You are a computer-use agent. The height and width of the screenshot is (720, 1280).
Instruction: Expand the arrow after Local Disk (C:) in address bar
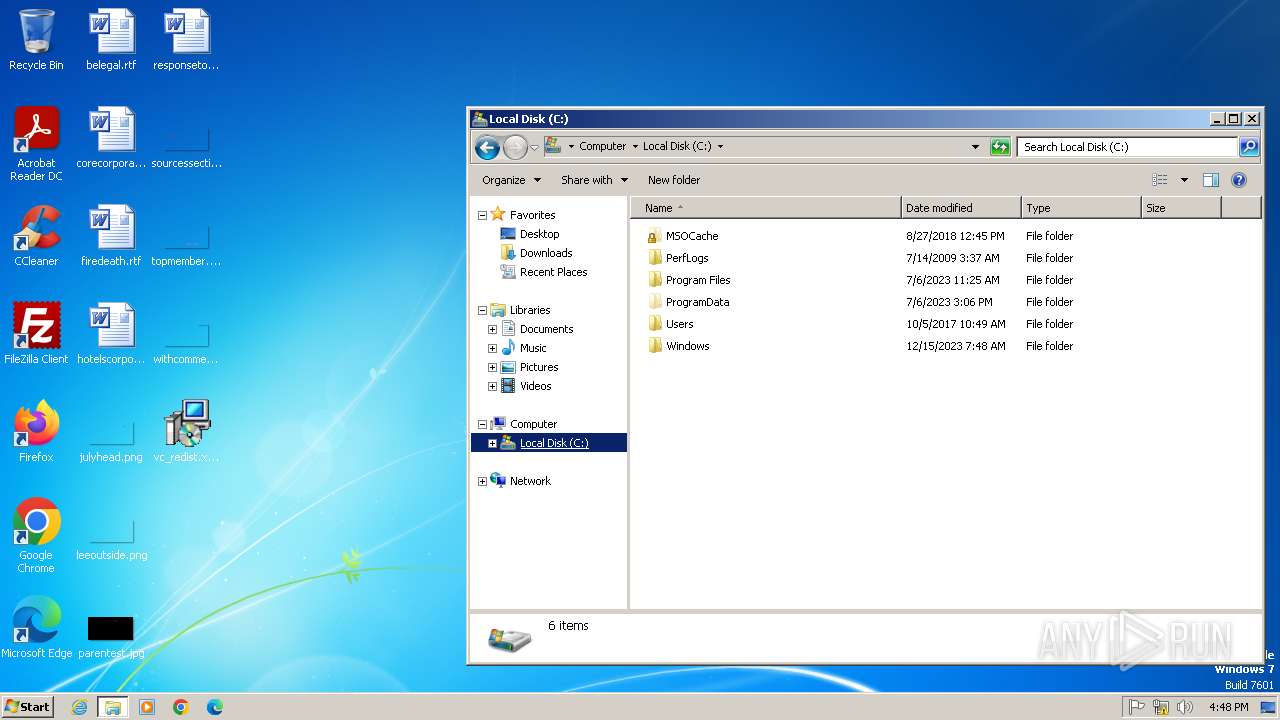point(720,146)
